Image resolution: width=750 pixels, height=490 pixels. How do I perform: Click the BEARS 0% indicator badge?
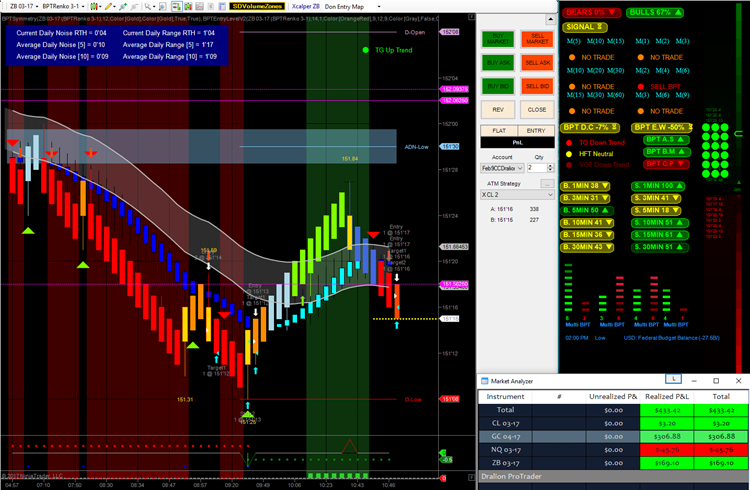591,12
